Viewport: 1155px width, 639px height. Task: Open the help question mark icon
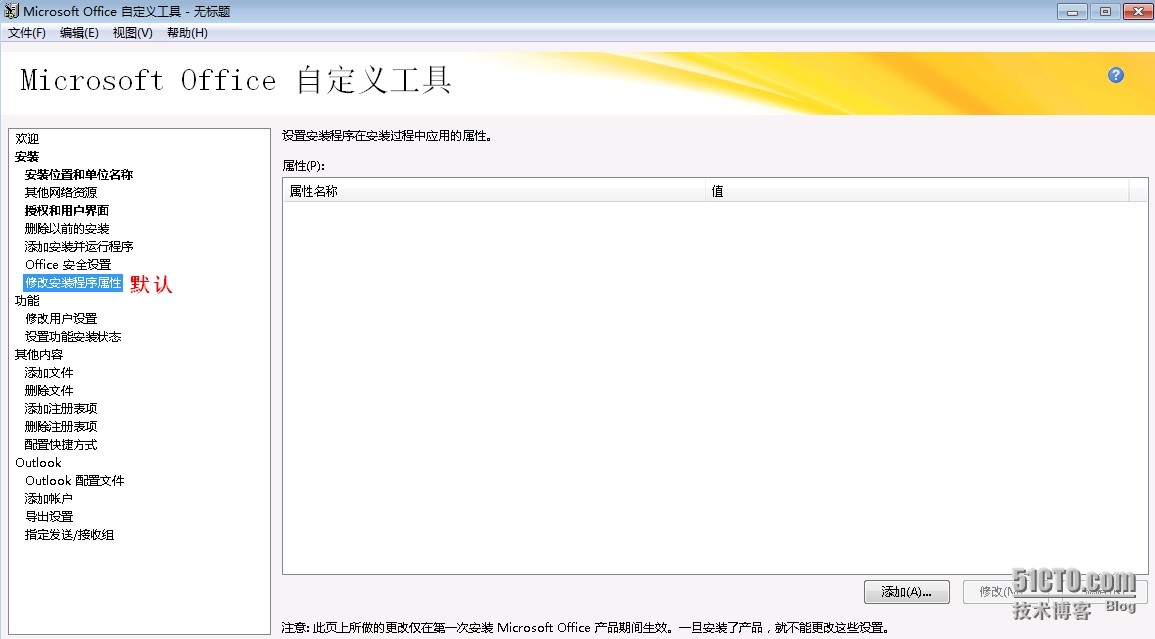coord(1115,75)
